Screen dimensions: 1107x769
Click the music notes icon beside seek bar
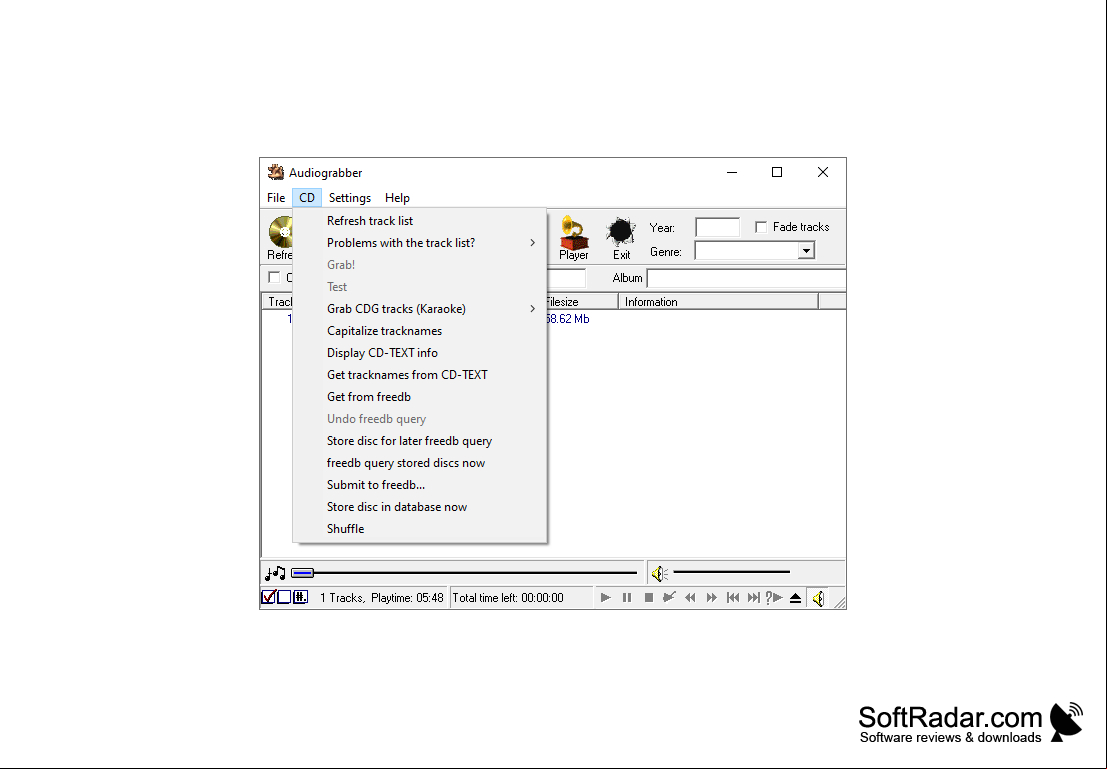(x=275, y=573)
